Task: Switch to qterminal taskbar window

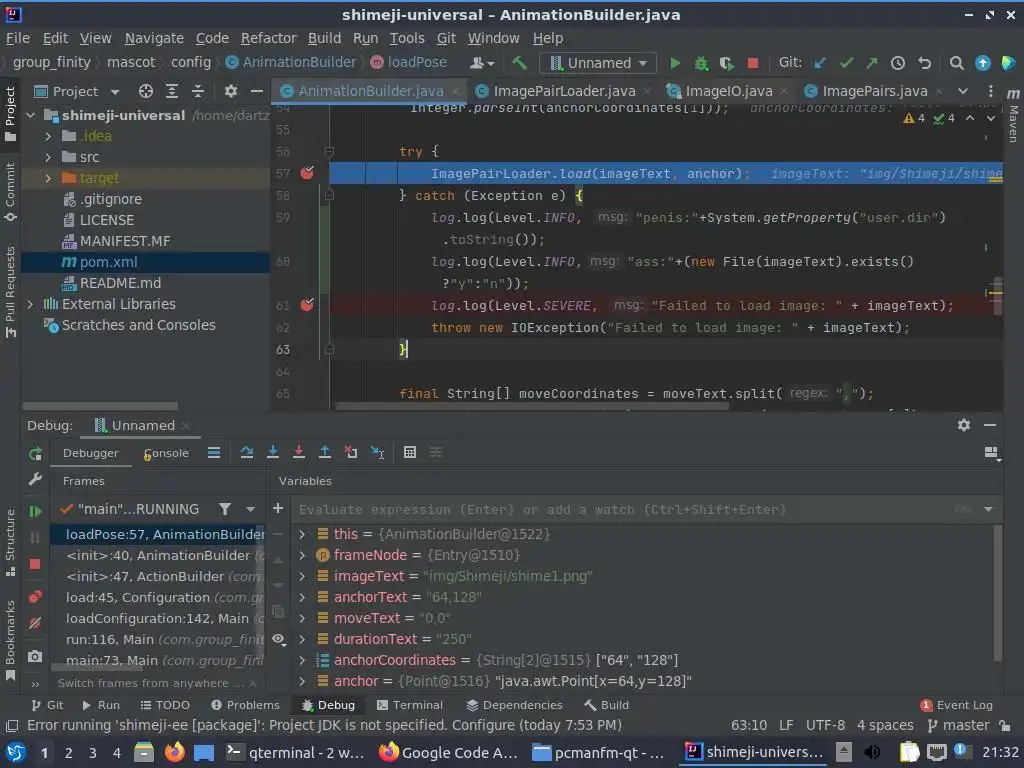Action: pyautogui.click(x=295, y=752)
